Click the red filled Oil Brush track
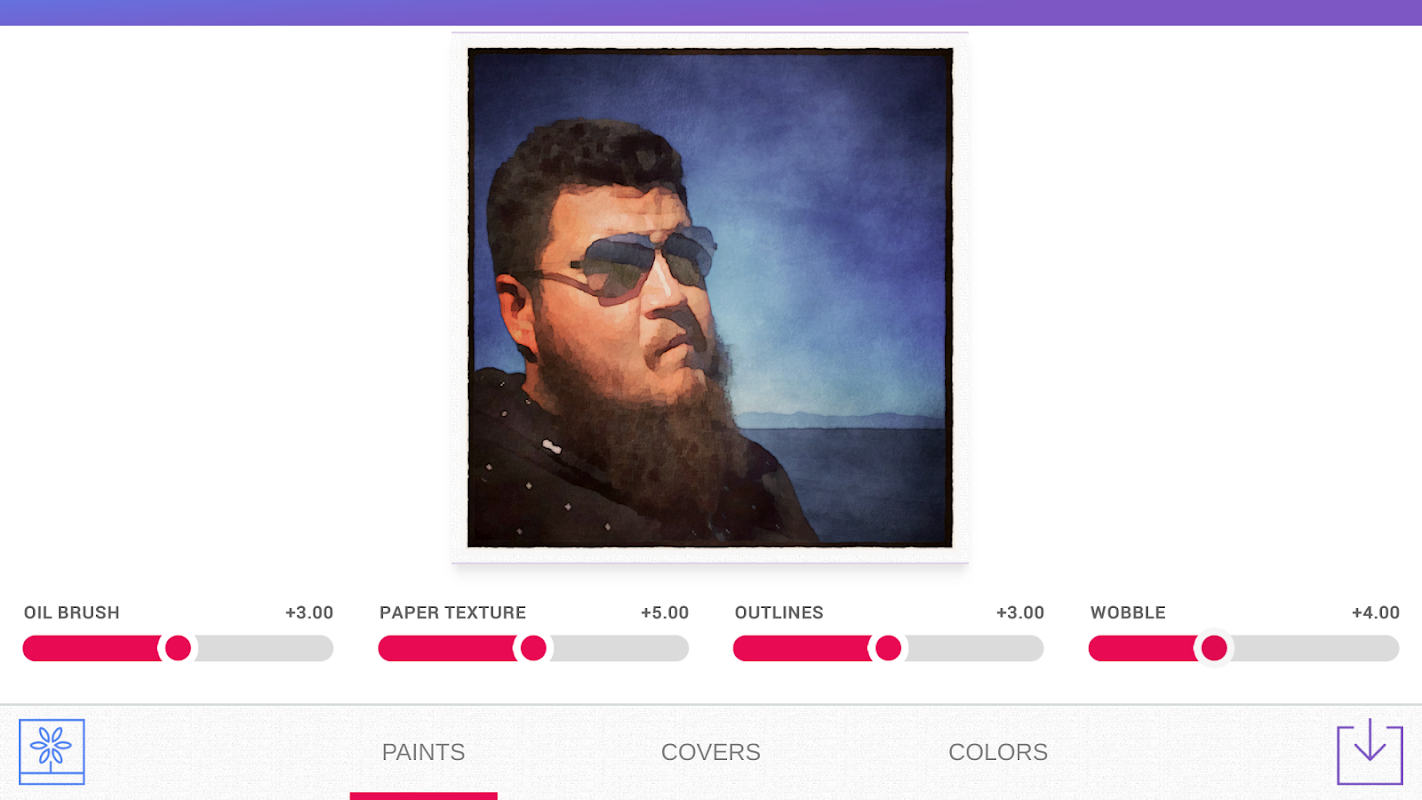The height and width of the screenshot is (800, 1422). pyautogui.click(x=91, y=648)
